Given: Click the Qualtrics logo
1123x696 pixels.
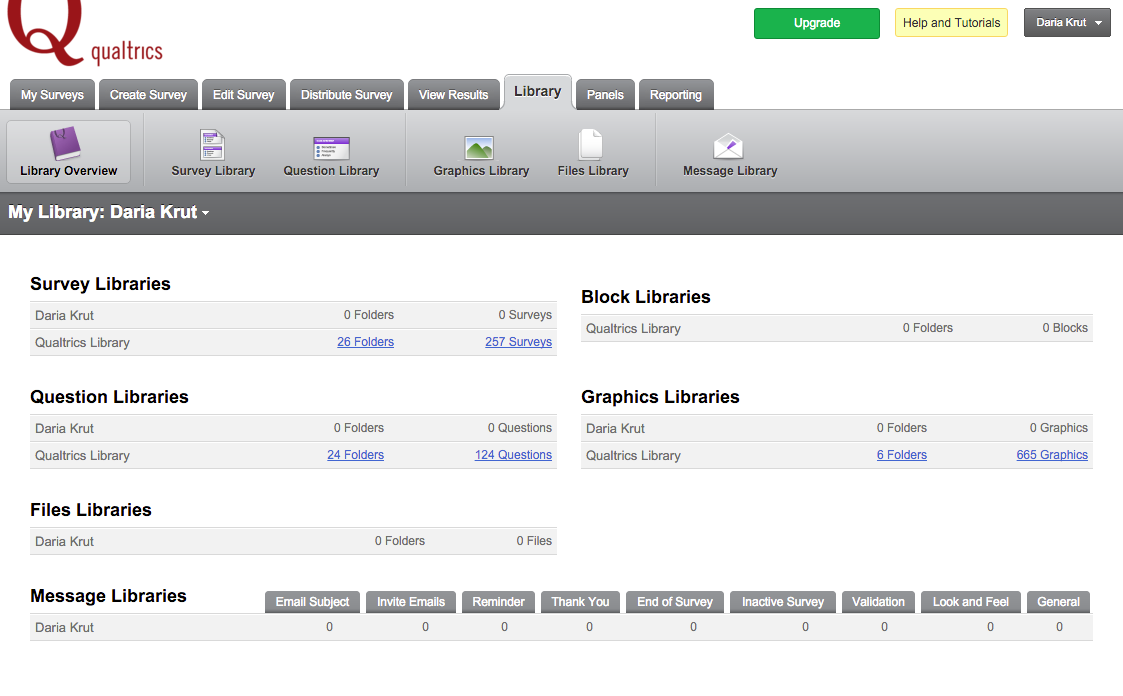Looking at the screenshot, I should pos(85,33).
